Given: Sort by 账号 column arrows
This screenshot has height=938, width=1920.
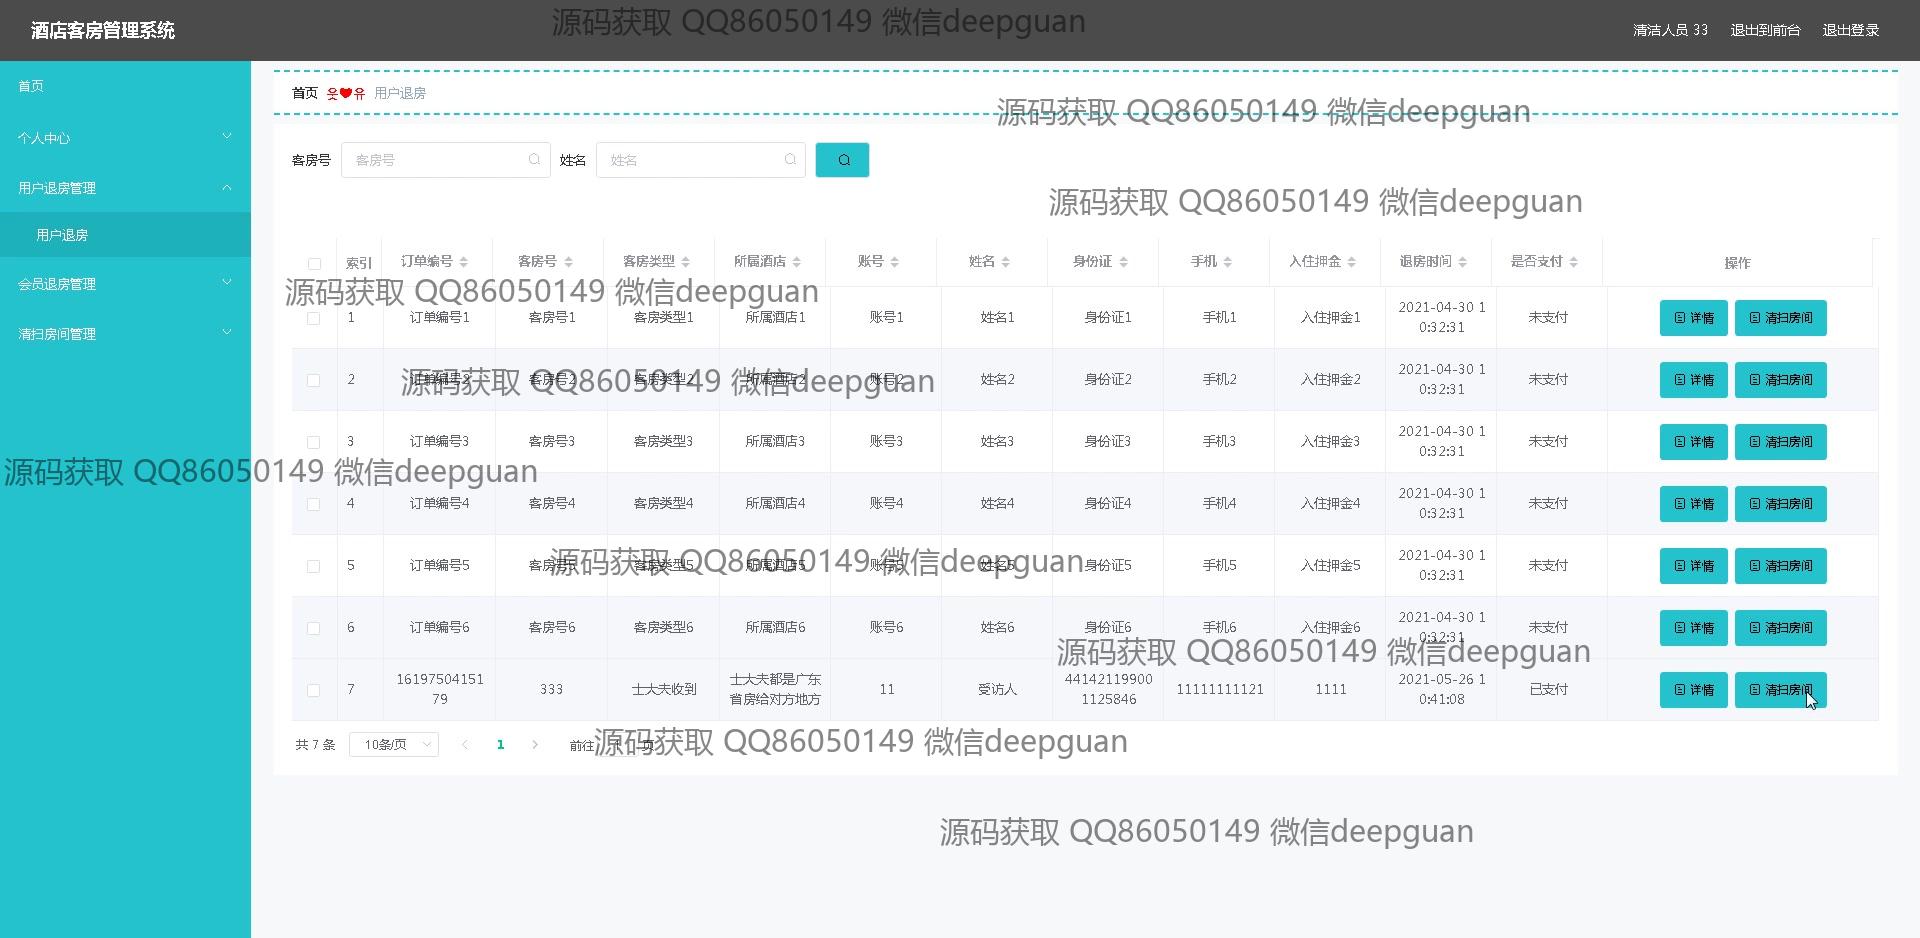Looking at the screenshot, I should [895, 262].
